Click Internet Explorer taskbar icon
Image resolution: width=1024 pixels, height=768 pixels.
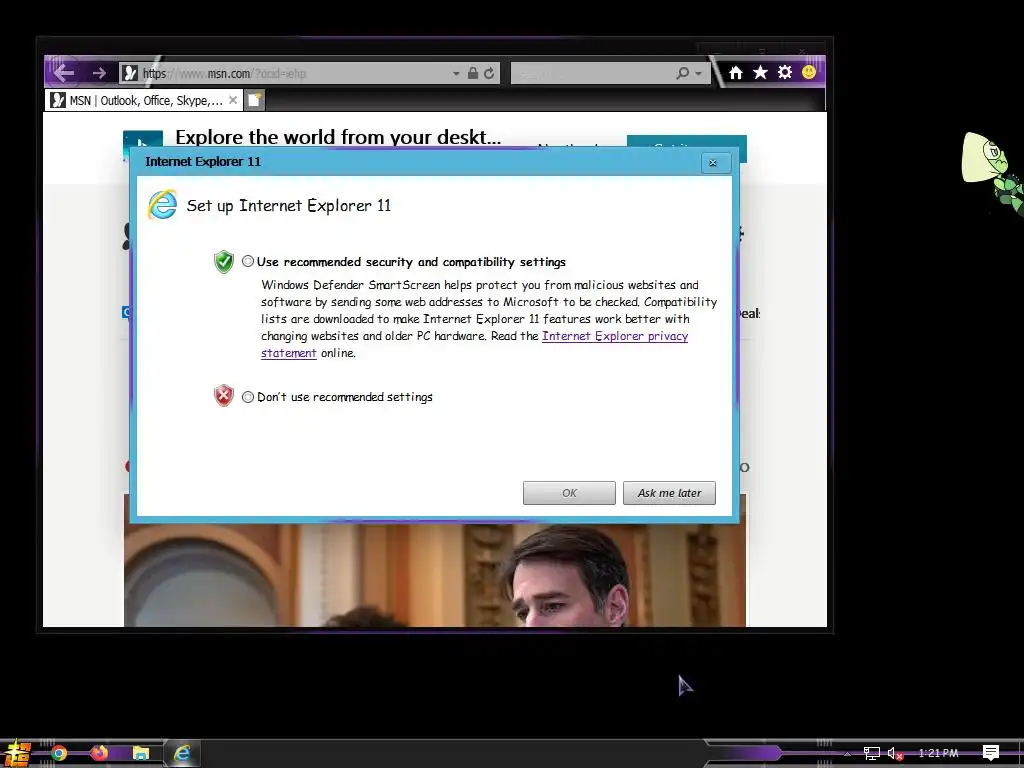[182, 753]
